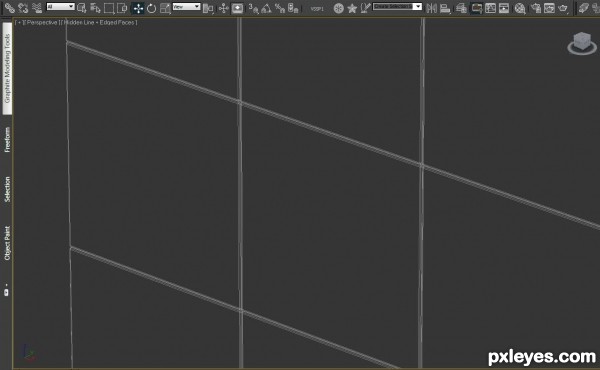Viewport: 600px width, 370px height.
Task: Switch to the Freeform vertical tab
Action: click(7, 140)
